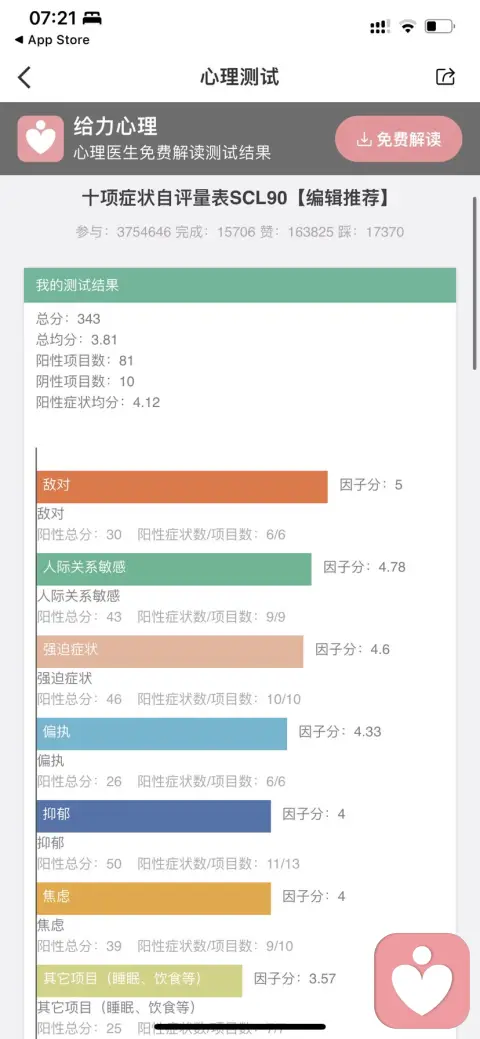Click the vertical scrollbar on right edge
Image resolution: width=480 pixels, height=1039 pixels.
tap(475, 284)
